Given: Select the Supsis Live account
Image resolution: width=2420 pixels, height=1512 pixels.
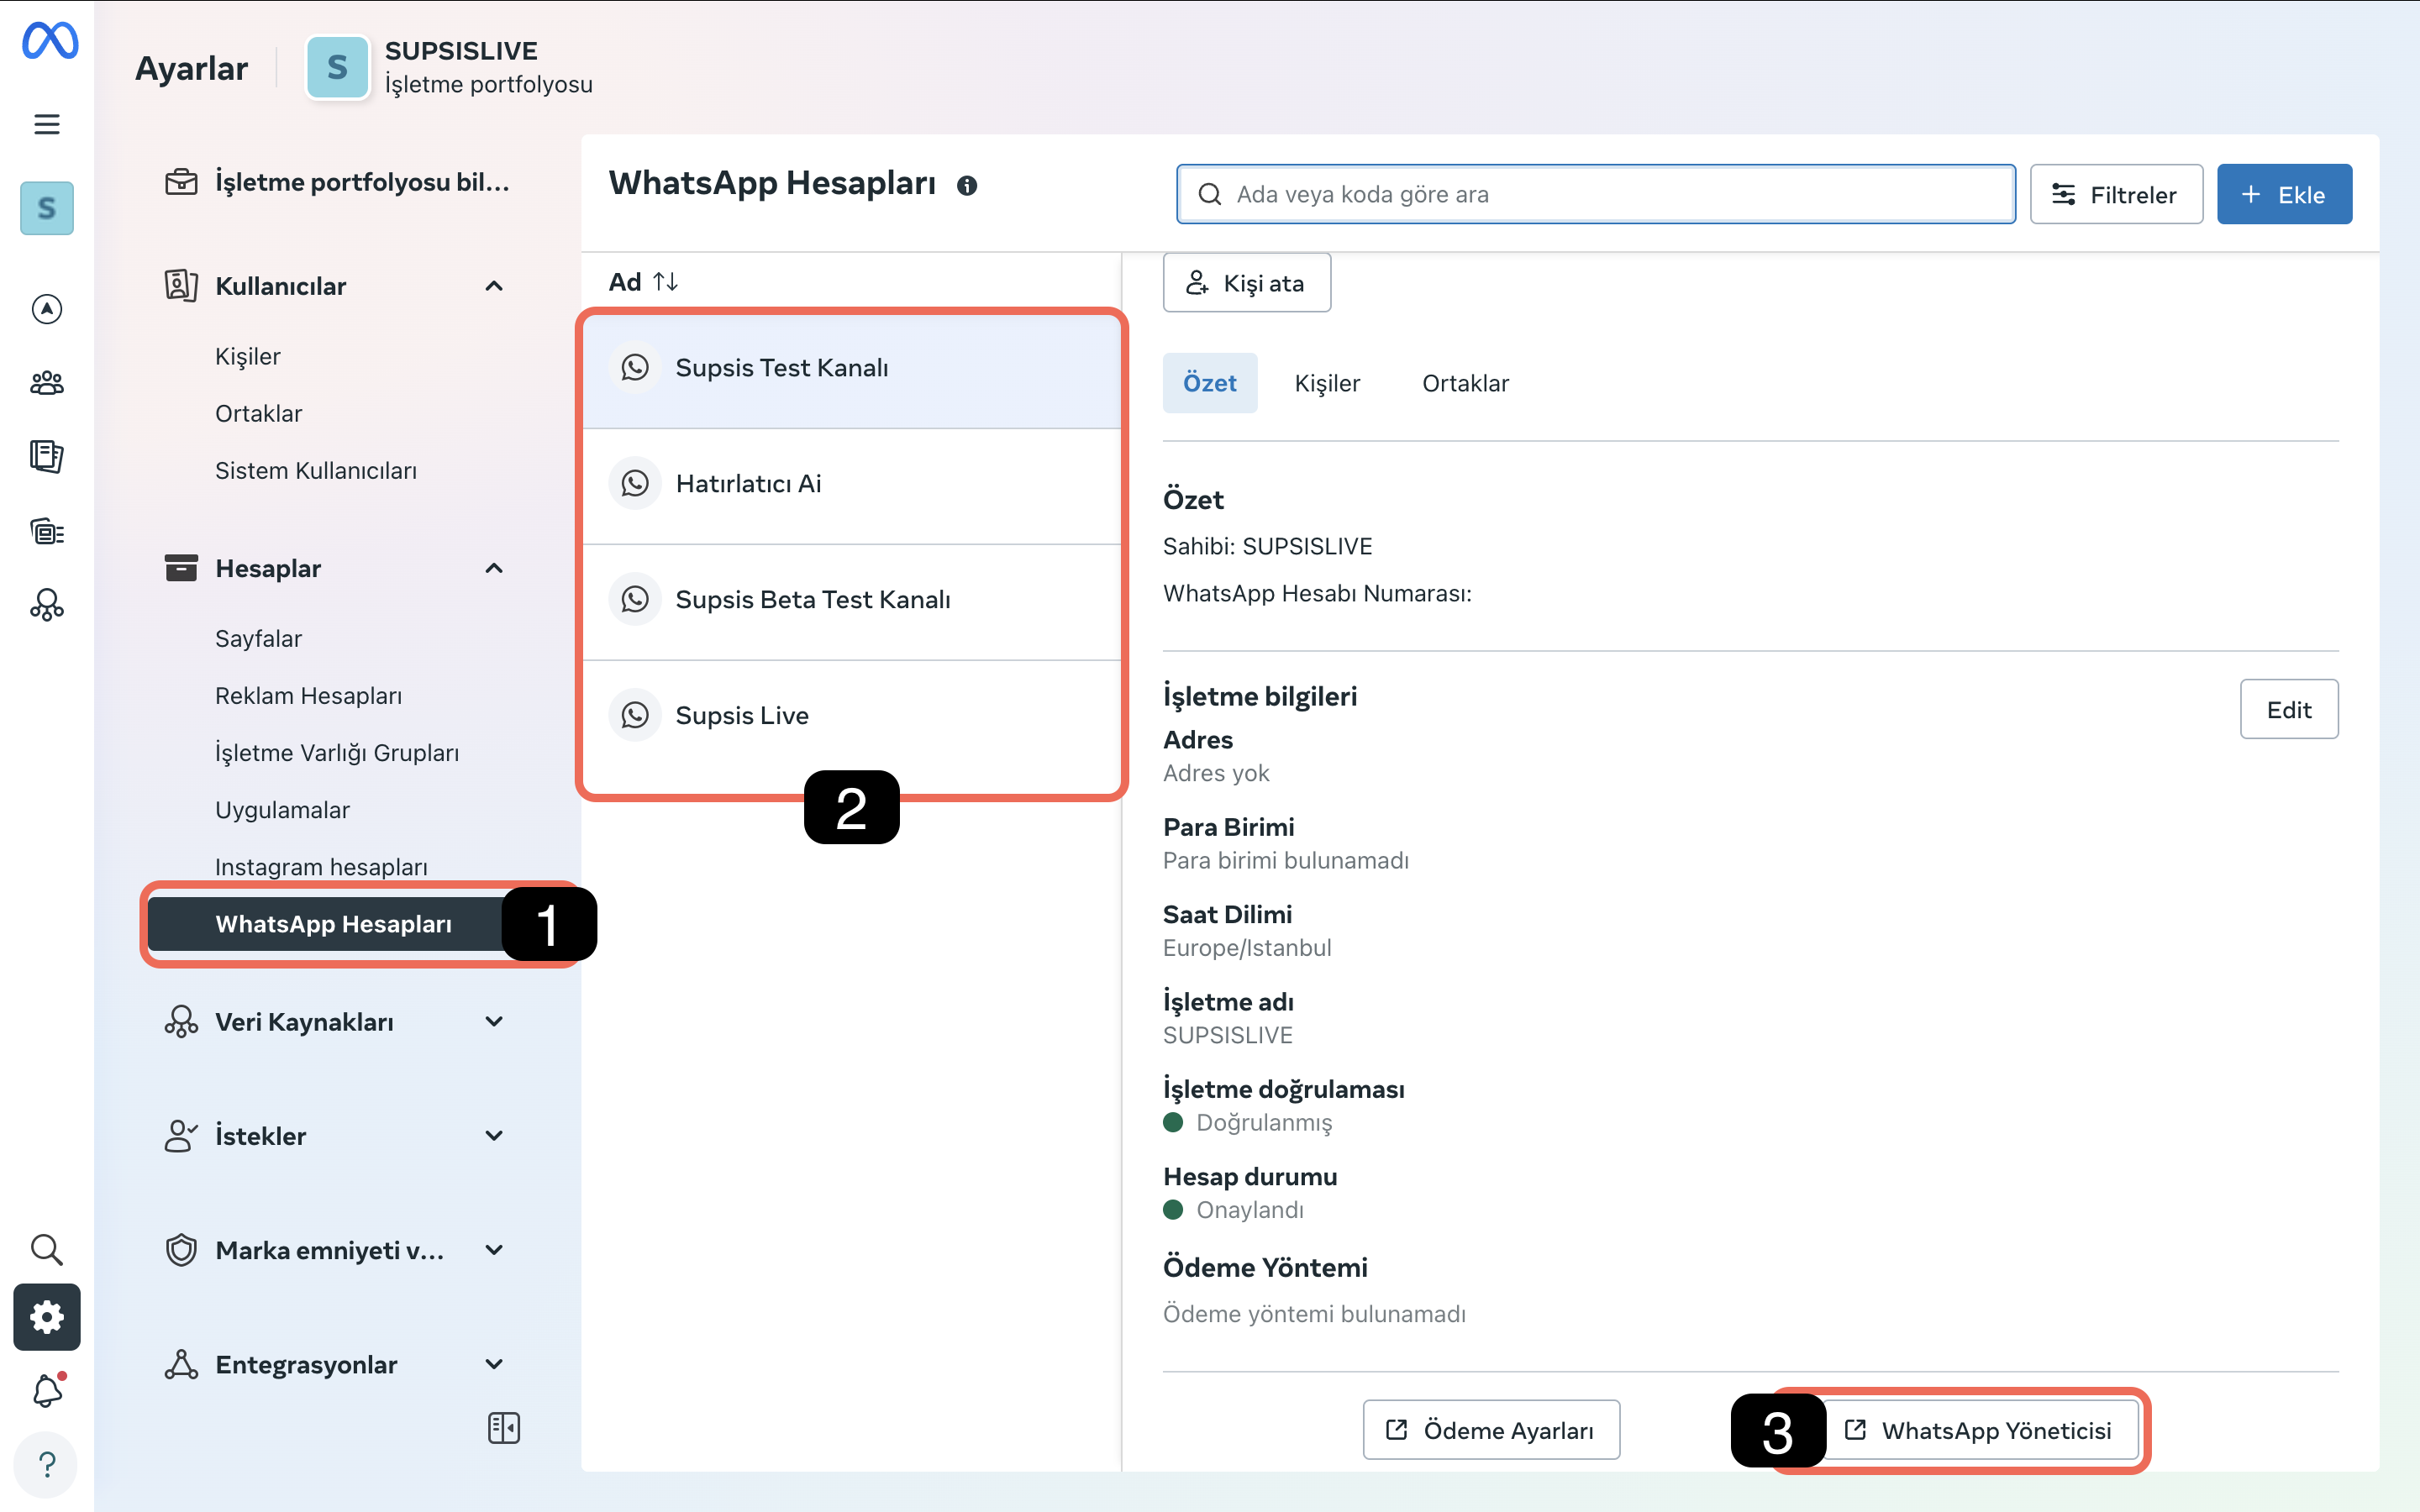Looking at the screenshot, I should (x=852, y=719).
